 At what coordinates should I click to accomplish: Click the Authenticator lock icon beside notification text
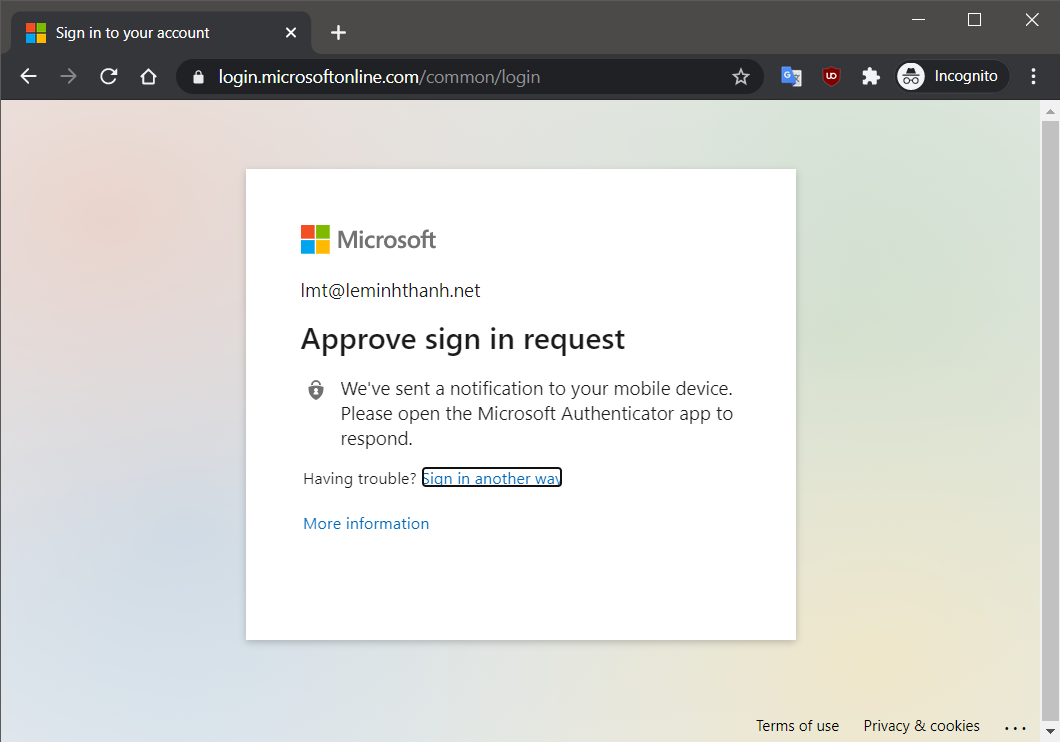tap(316, 390)
